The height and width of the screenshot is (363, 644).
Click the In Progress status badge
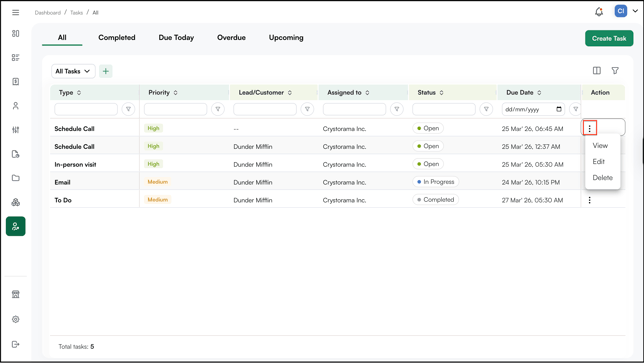click(x=436, y=182)
